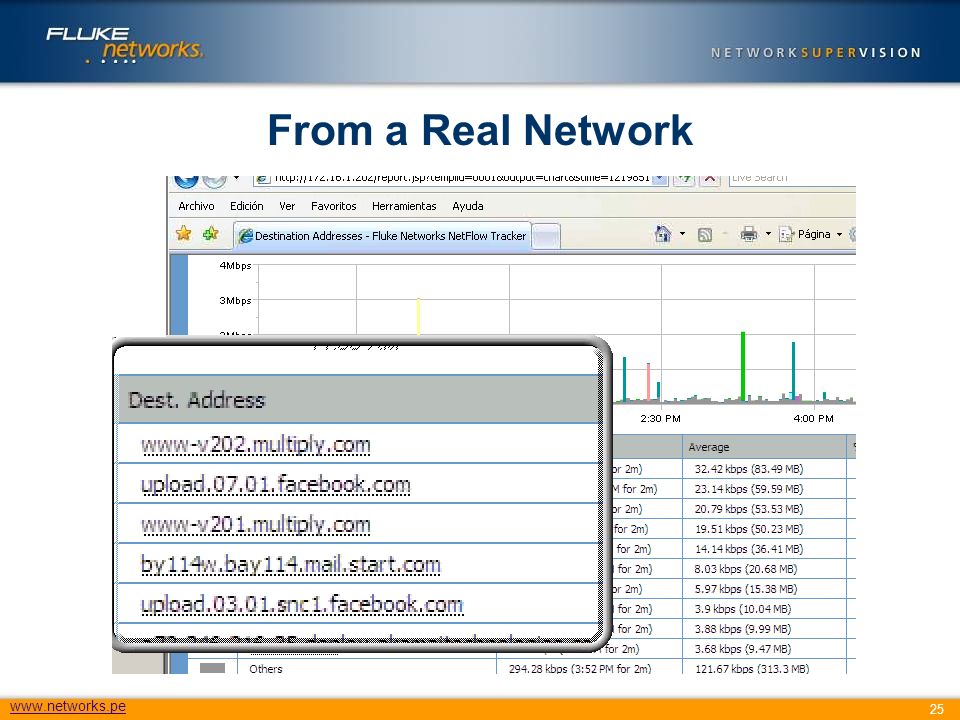960x720 pixels.
Task: Open the www-v201.multiply.com link
Action: point(255,524)
